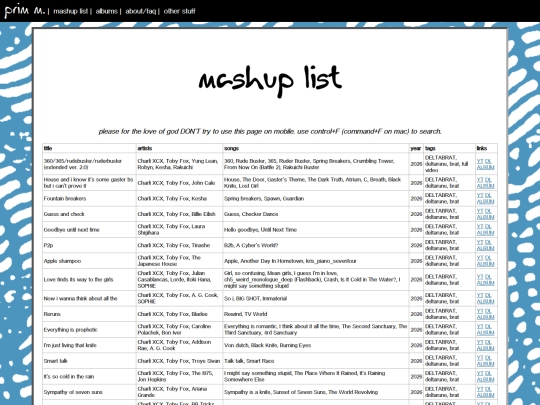Click DL link for Goodbye until next time
This screenshot has height=405, width=540.
click(x=488, y=227)
